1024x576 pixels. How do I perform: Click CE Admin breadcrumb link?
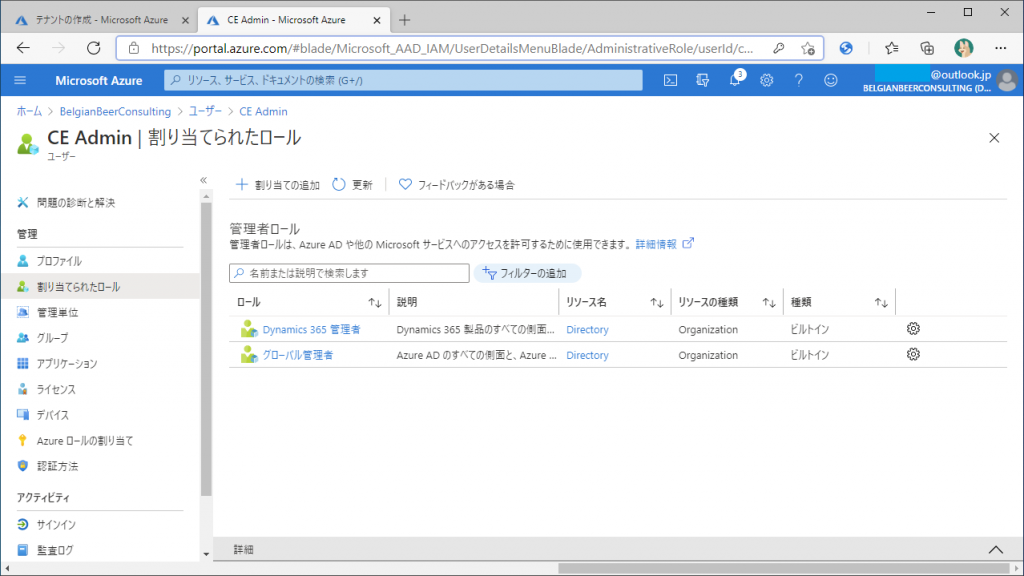click(x=263, y=111)
